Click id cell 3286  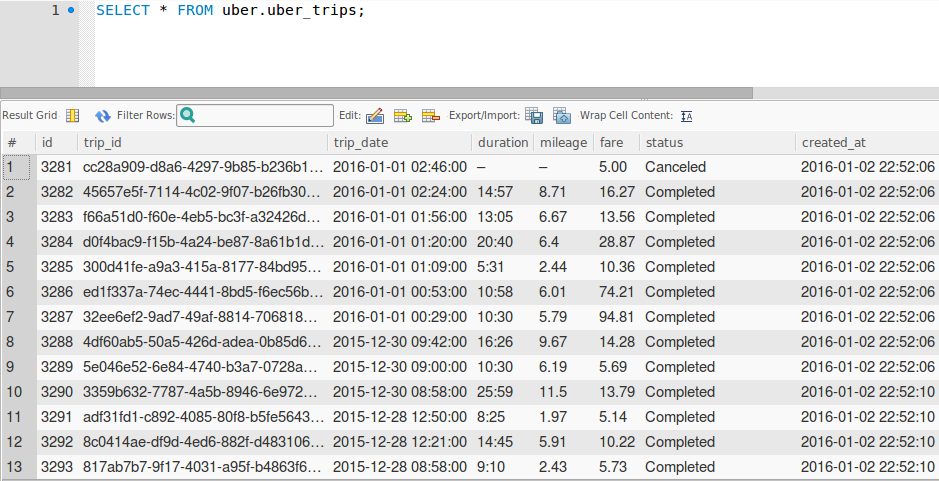(57, 292)
